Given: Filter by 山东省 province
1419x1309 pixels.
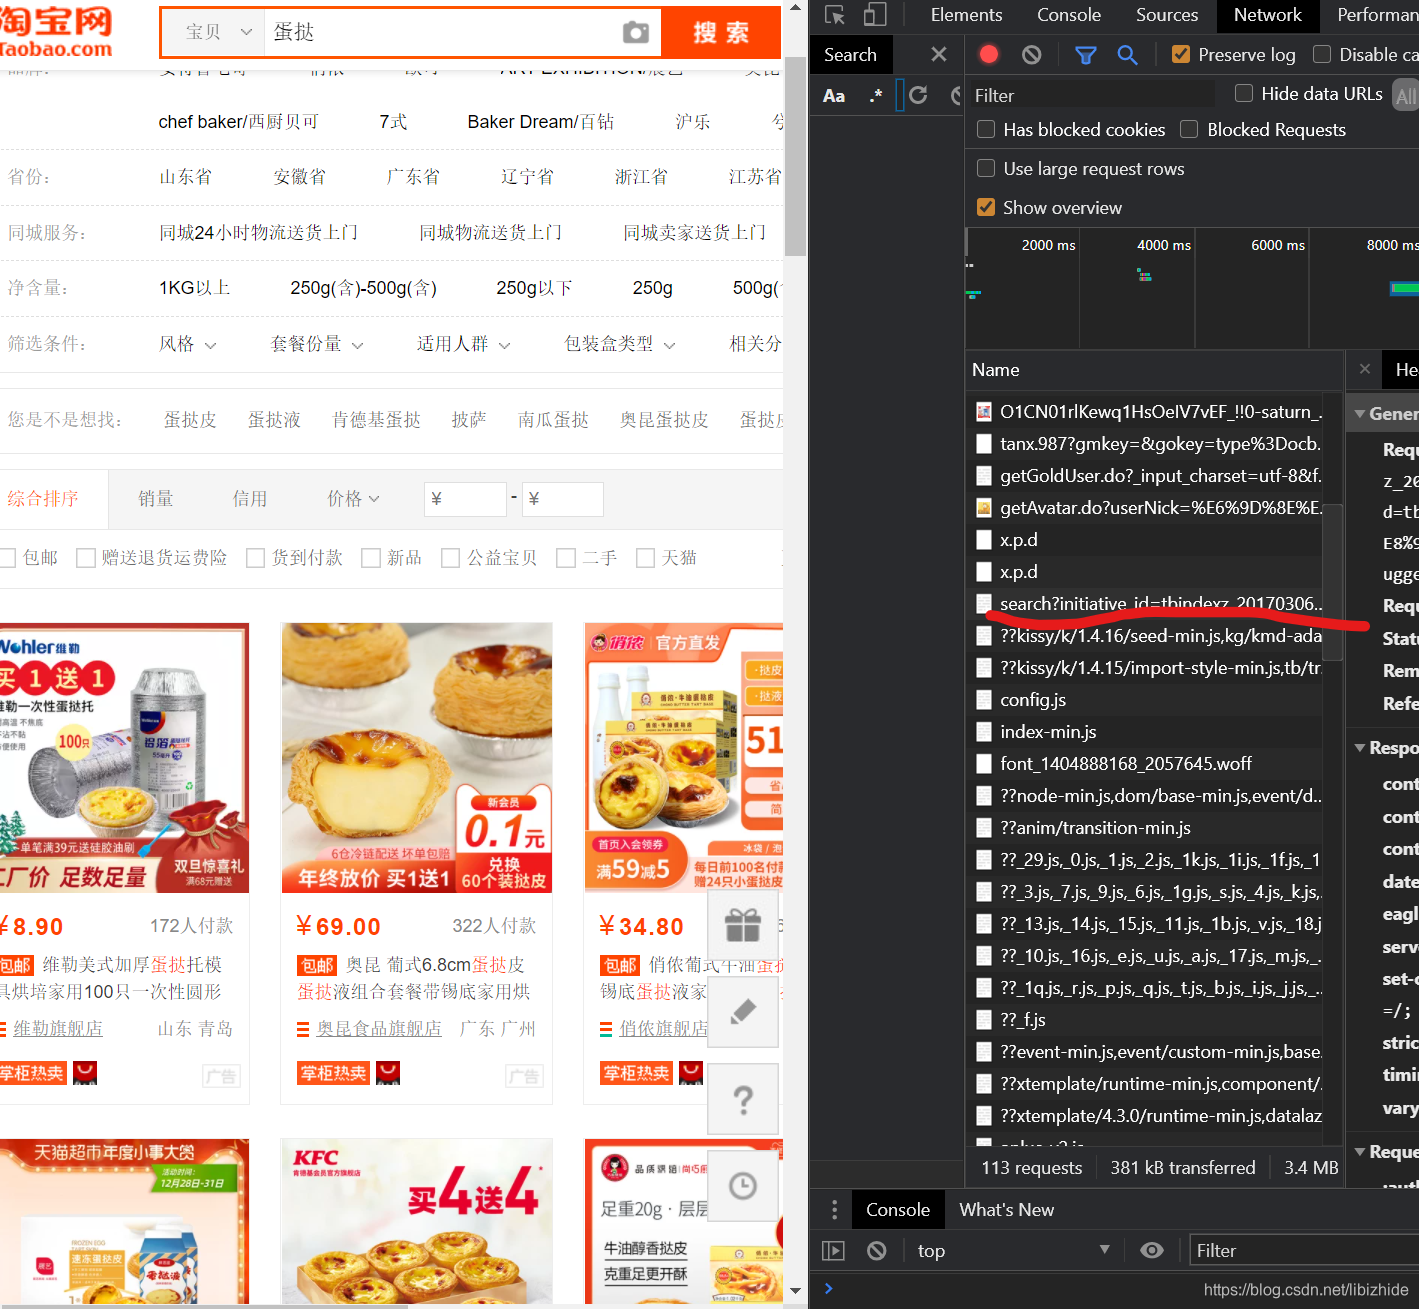Looking at the screenshot, I should (186, 177).
